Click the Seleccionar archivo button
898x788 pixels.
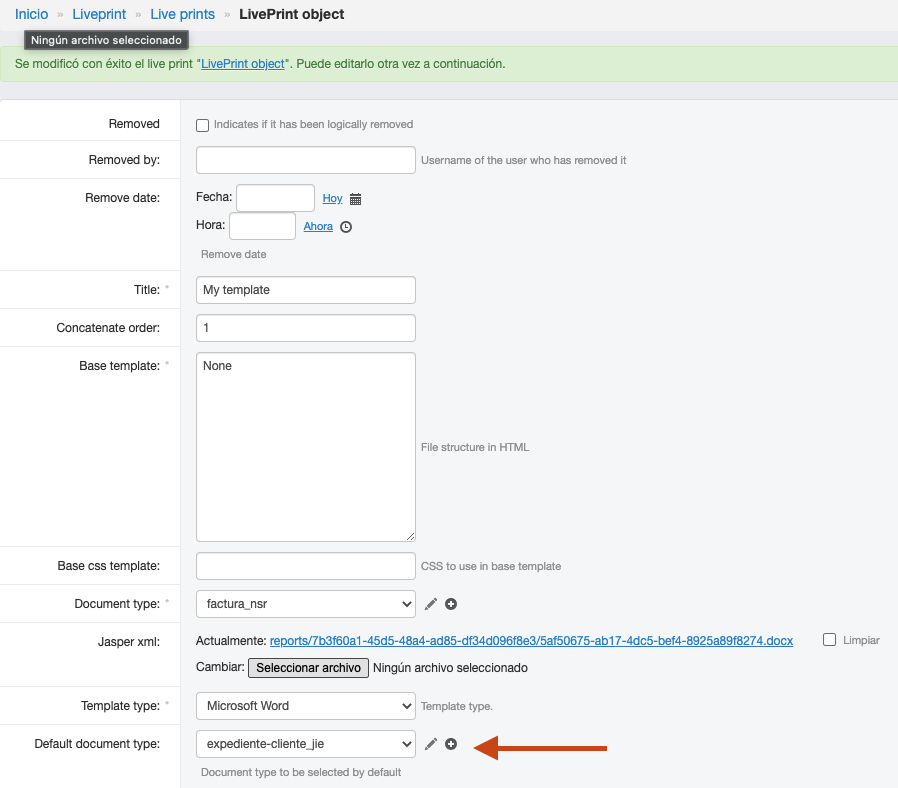(x=308, y=668)
